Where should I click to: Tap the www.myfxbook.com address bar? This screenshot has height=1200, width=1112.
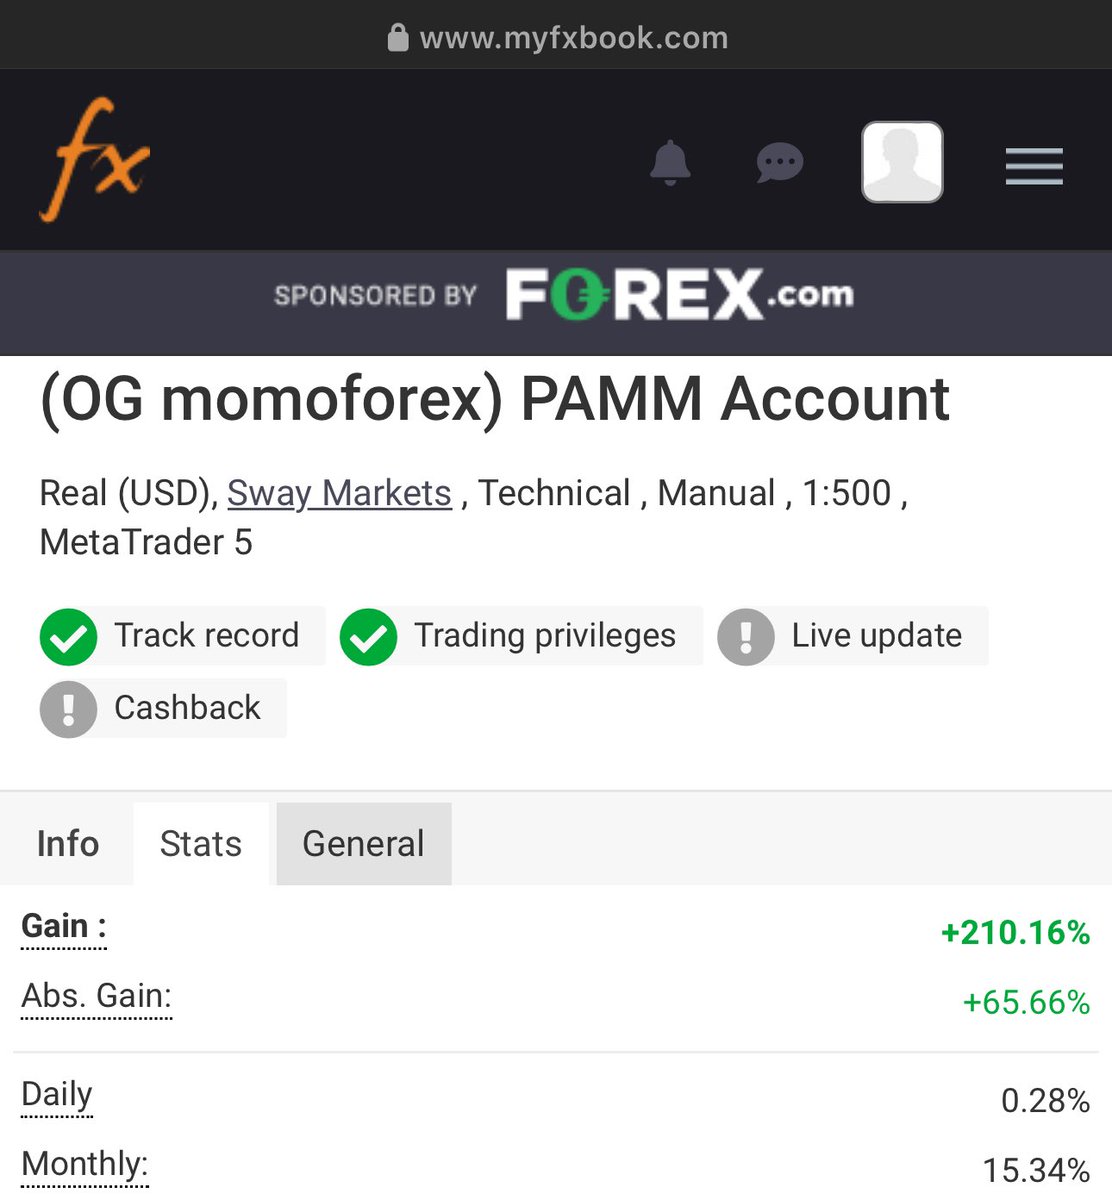pyautogui.click(x=556, y=38)
